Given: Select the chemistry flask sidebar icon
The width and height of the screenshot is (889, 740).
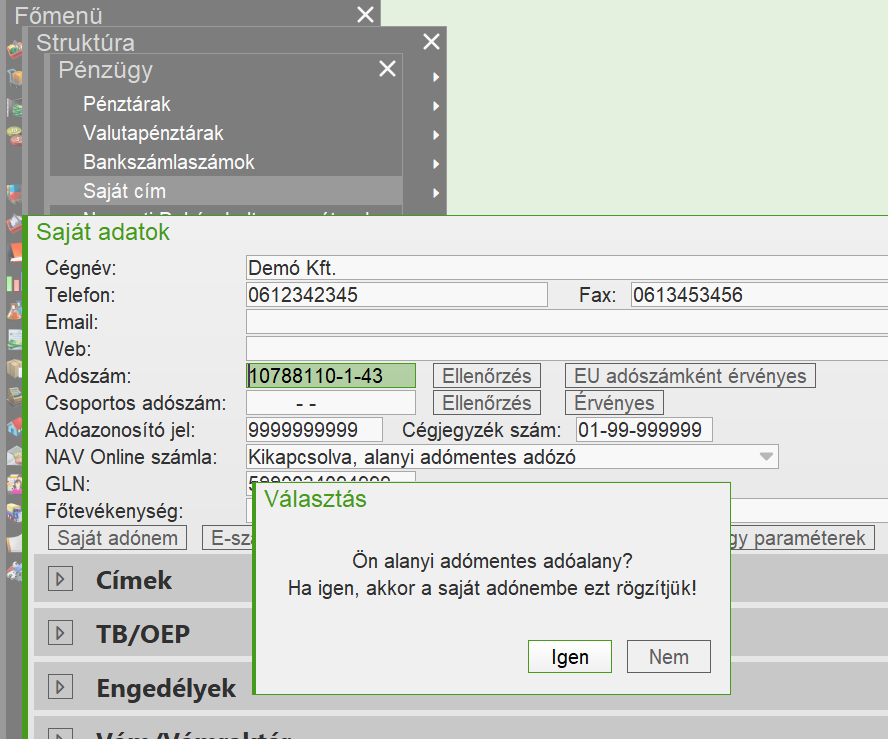Looking at the screenshot, I should pos(14,310).
